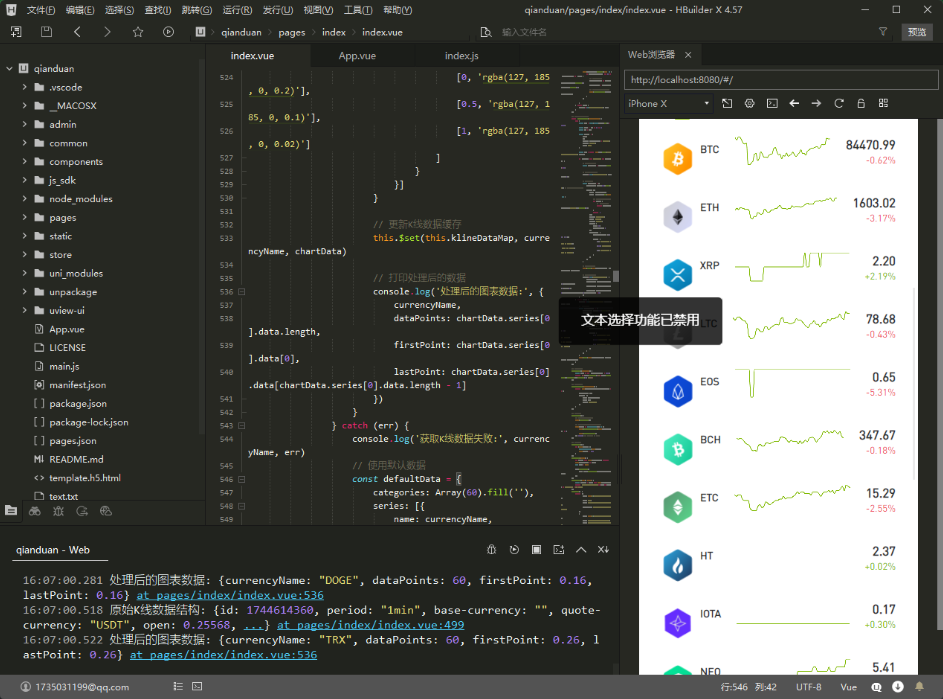
Task: Click the filter funnel icon
Action: pos(883,32)
